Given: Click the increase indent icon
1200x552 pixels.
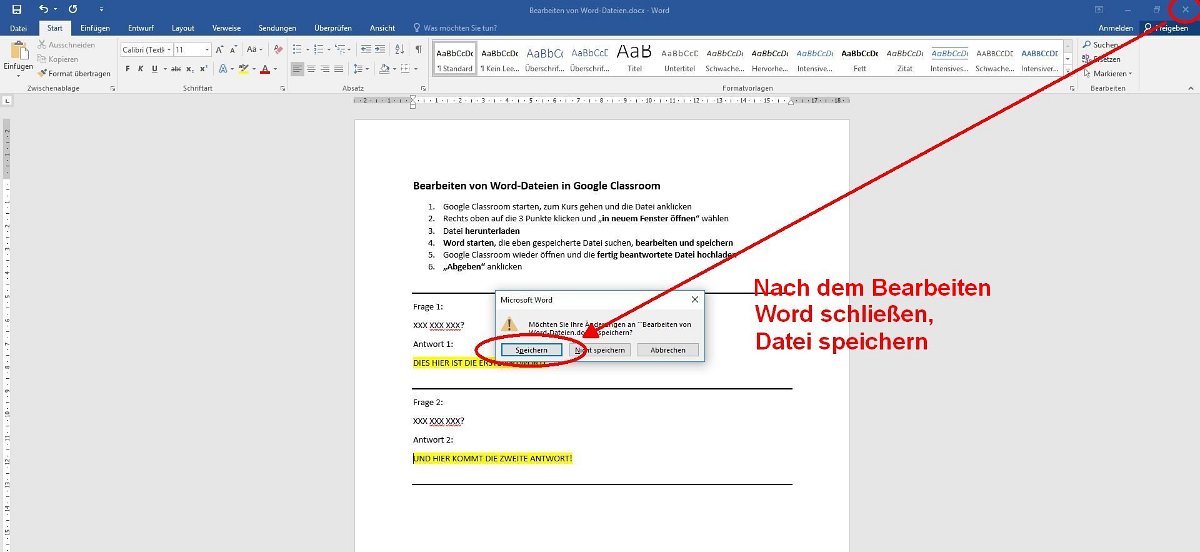Looking at the screenshot, I should click(380, 49).
